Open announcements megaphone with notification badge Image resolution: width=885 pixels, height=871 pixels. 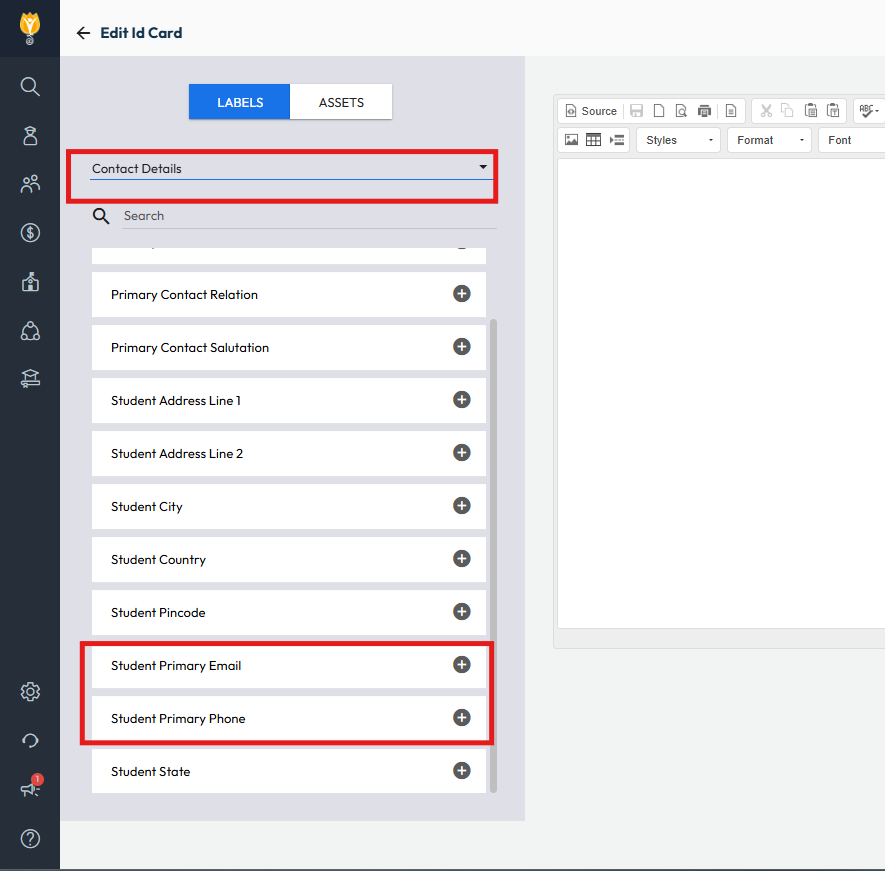coord(31,786)
